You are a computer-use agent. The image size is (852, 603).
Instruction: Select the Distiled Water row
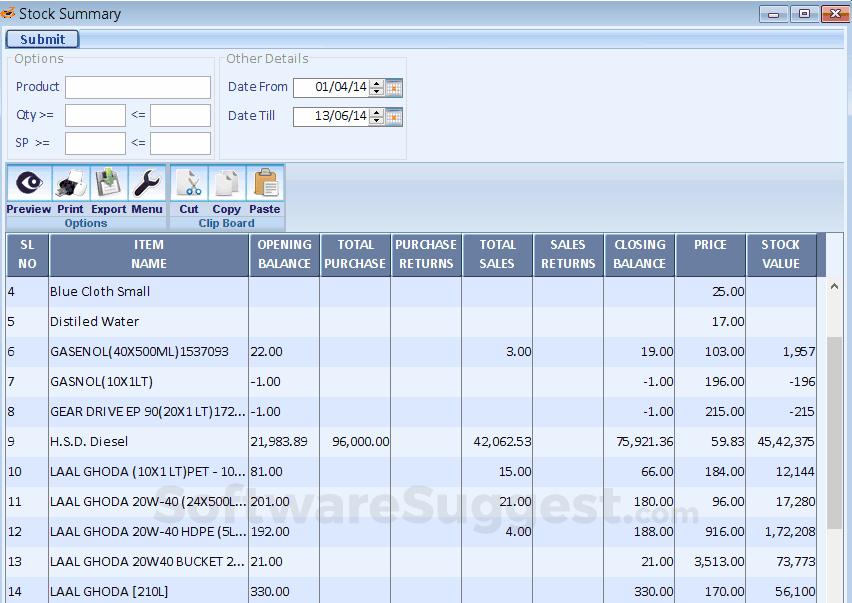click(147, 321)
